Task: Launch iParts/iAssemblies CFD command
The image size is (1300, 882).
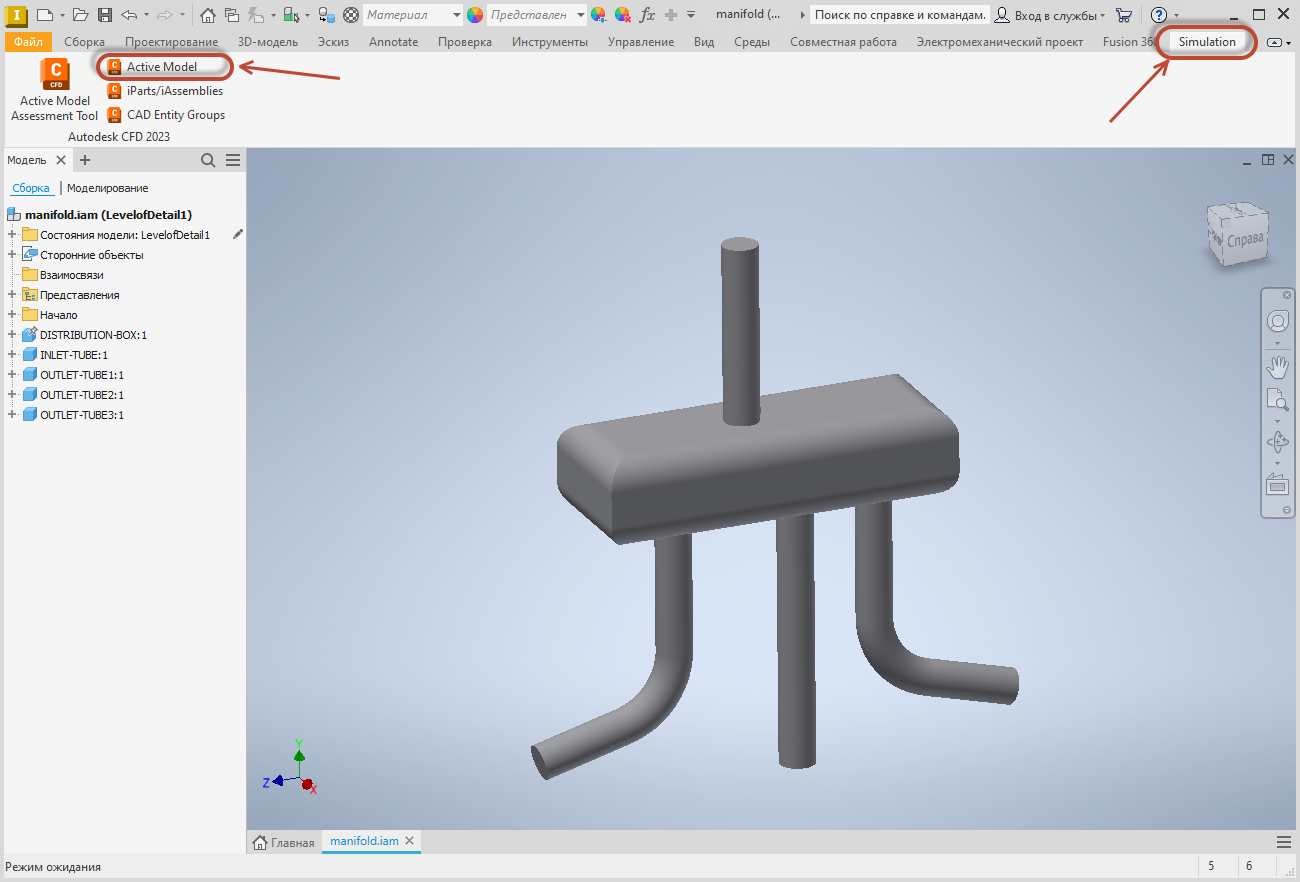Action: (x=165, y=91)
